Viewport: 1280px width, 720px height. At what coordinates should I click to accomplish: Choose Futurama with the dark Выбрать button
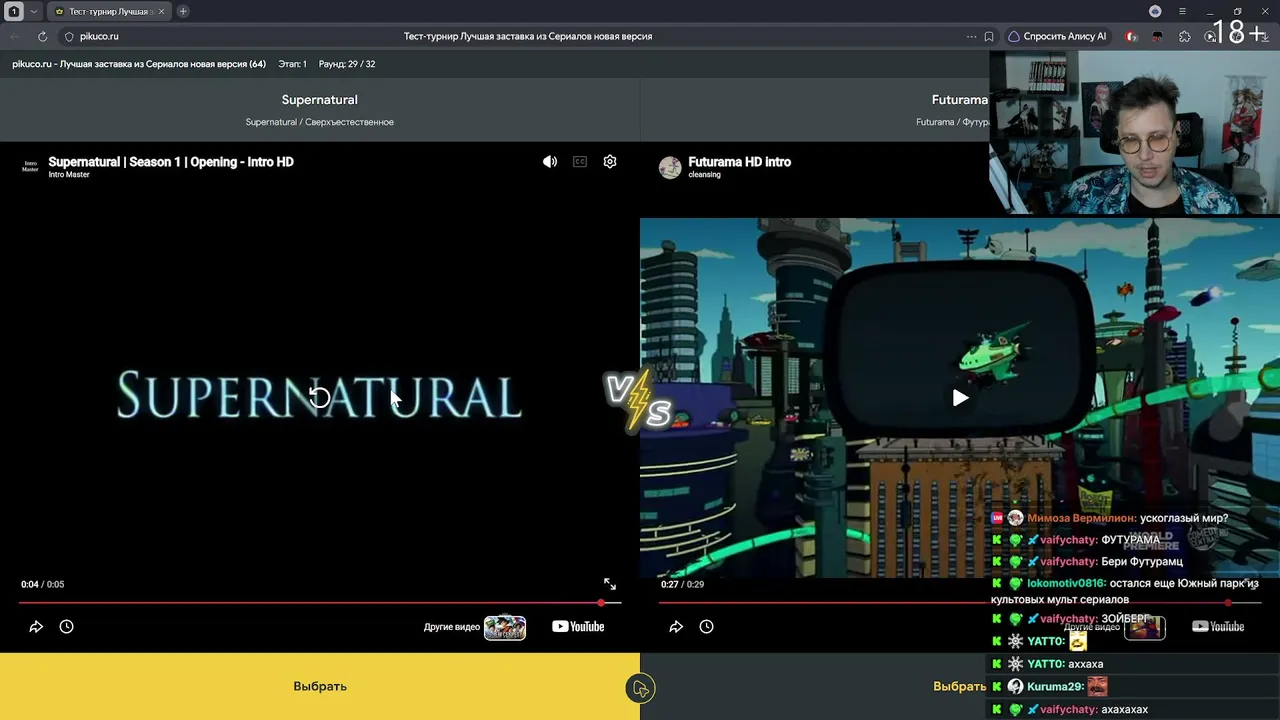(x=960, y=686)
